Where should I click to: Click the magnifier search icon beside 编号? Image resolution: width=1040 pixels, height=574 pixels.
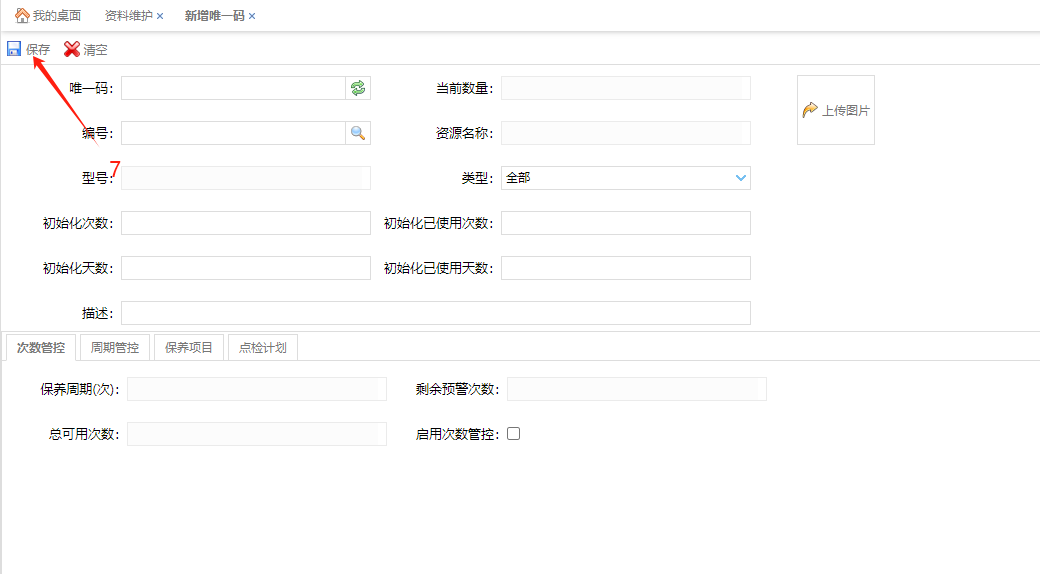(358, 133)
